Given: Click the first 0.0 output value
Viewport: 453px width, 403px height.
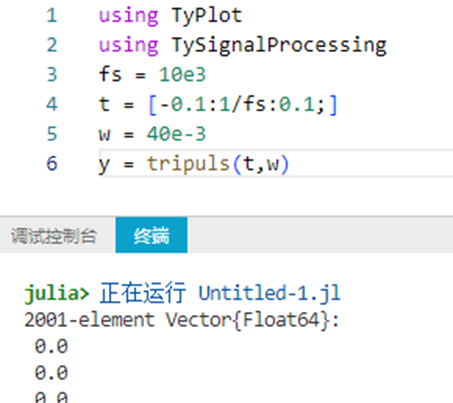Looking at the screenshot, I should pos(51,346).
